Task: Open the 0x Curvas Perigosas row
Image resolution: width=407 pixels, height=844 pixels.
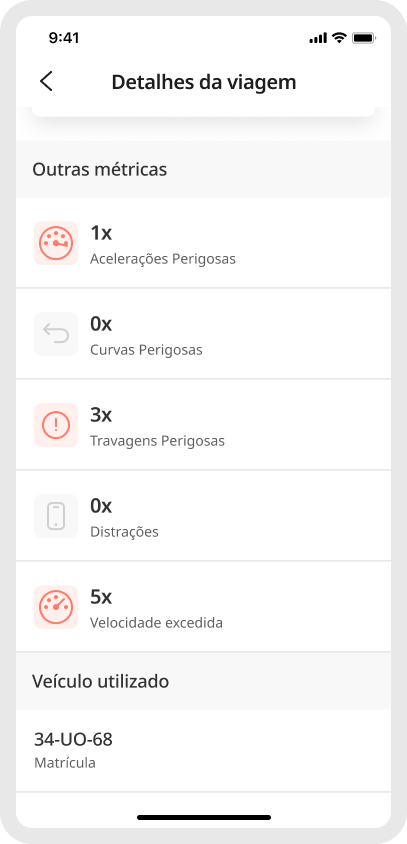Action: click(204, 334)
